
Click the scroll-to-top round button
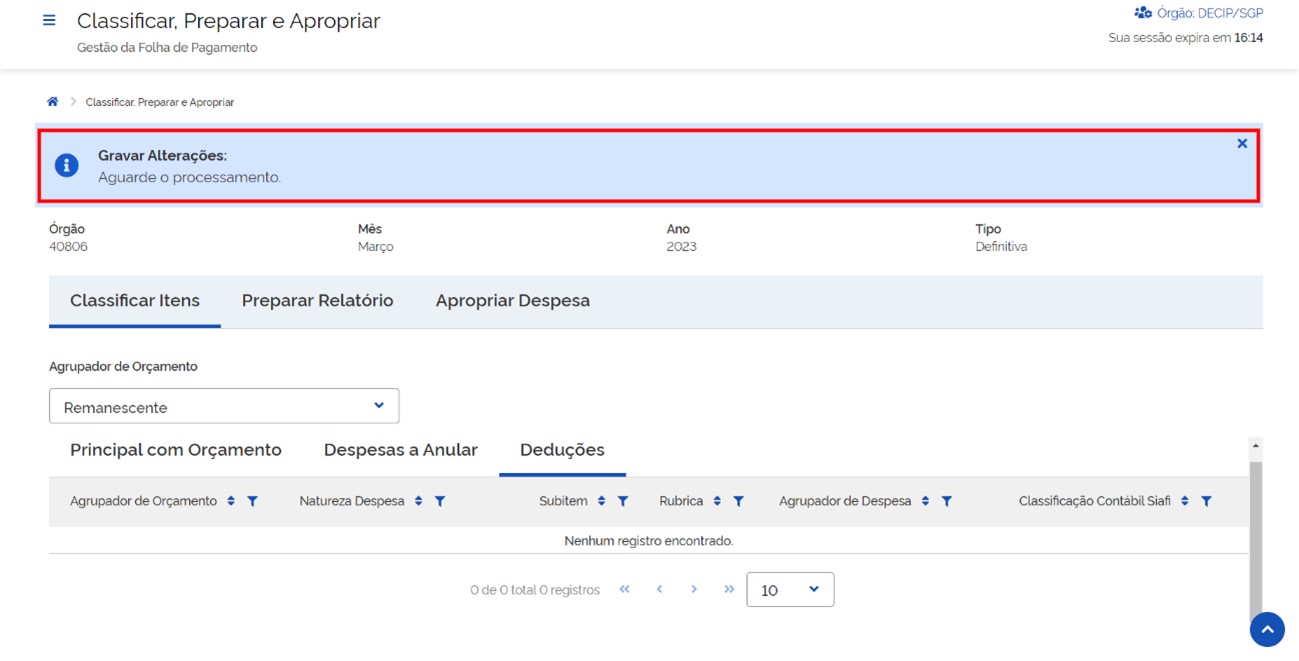click(1267, 630)
